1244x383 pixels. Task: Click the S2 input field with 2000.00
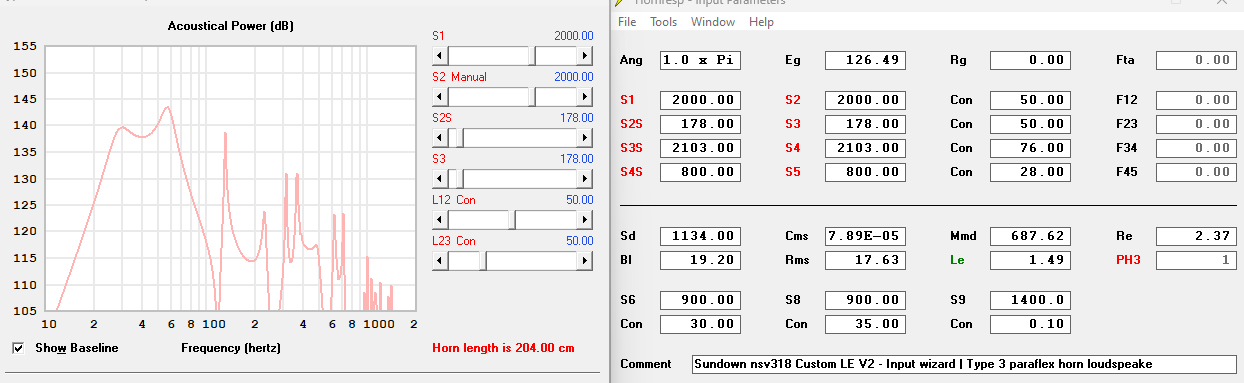tap(865, 100)
